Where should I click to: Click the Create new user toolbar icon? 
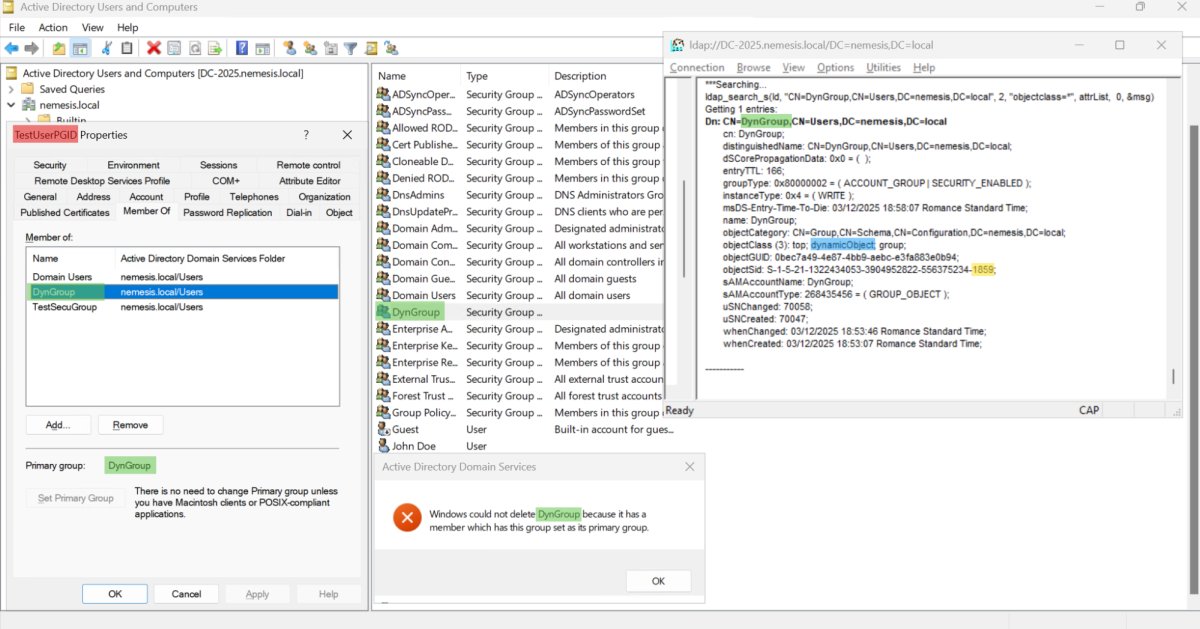pyautogui.click(x=290, y=48)
